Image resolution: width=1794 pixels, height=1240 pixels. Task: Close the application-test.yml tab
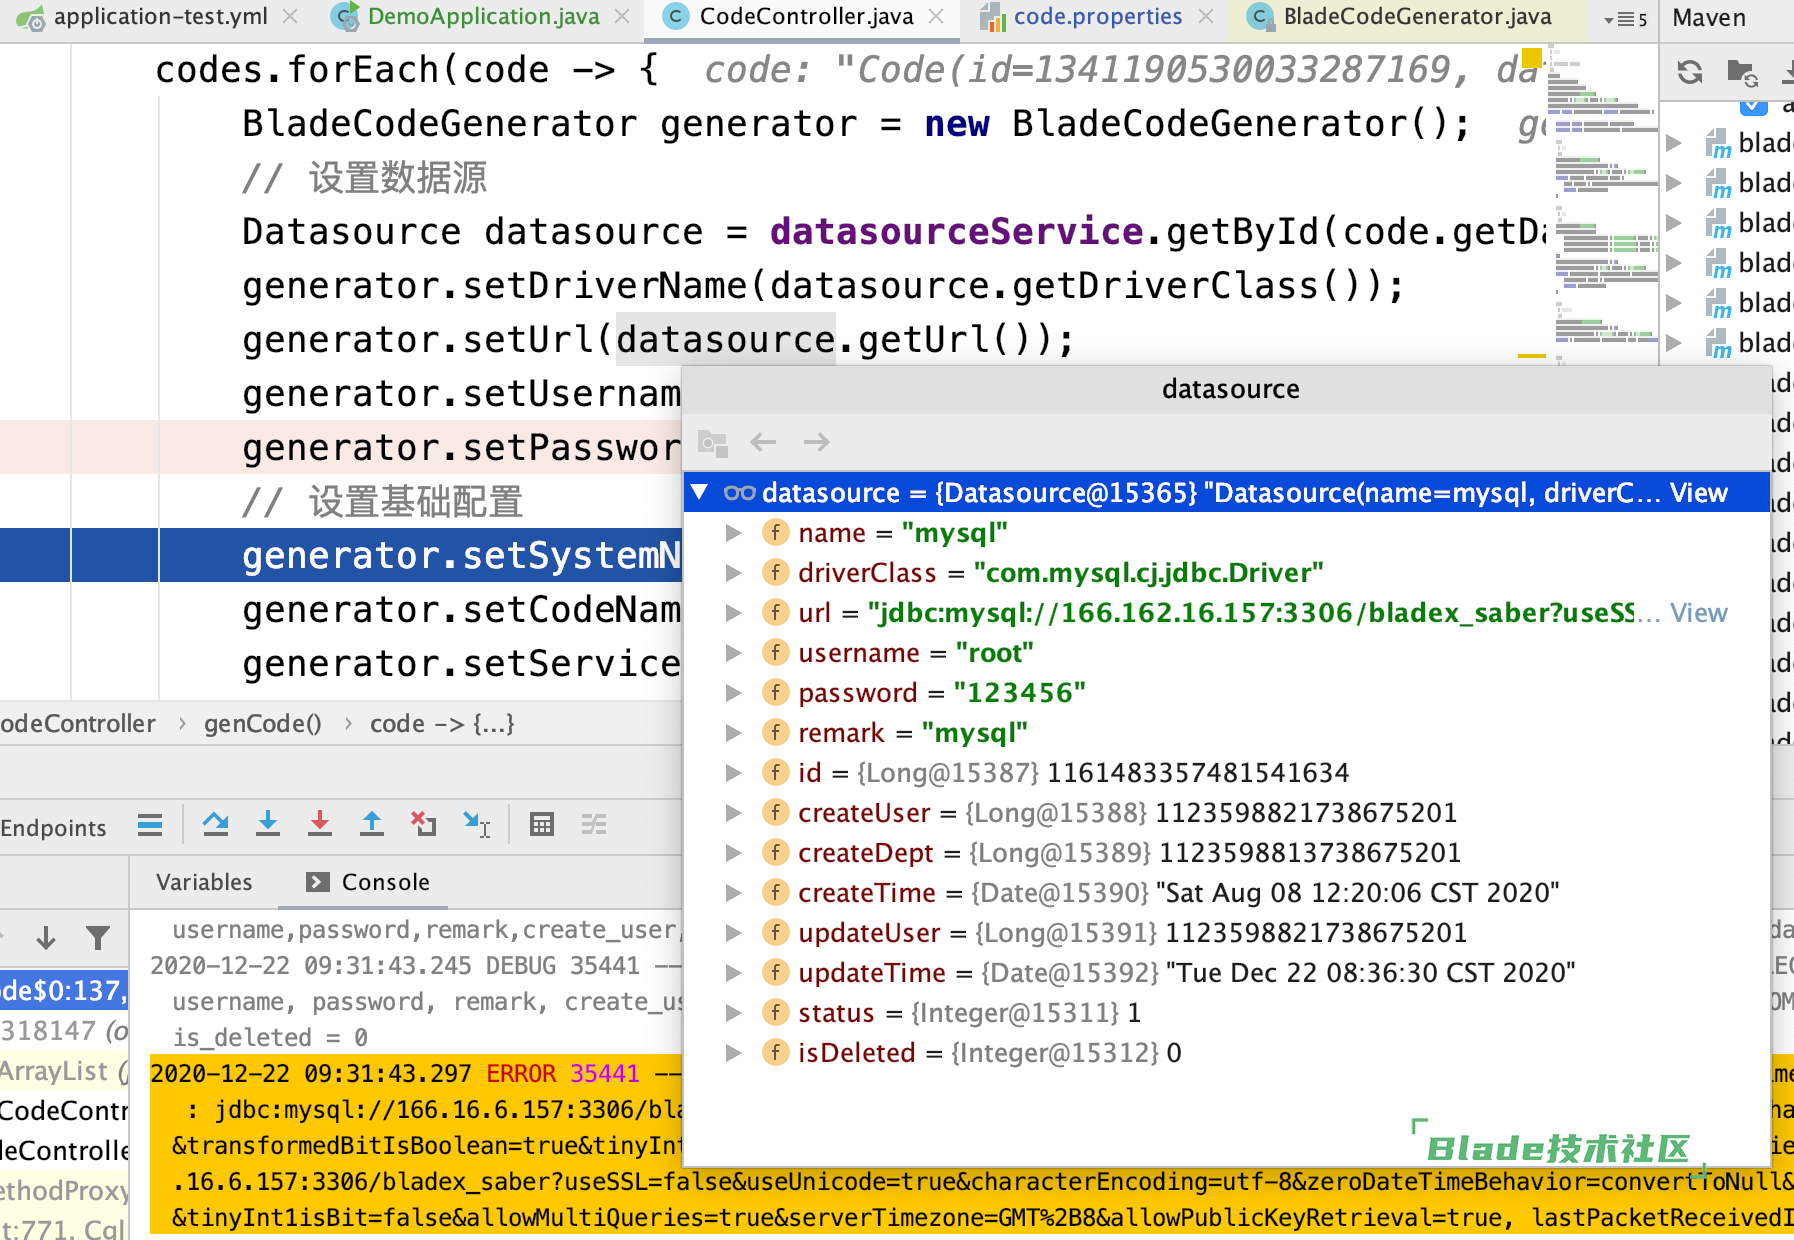click(x=290, y=16)
